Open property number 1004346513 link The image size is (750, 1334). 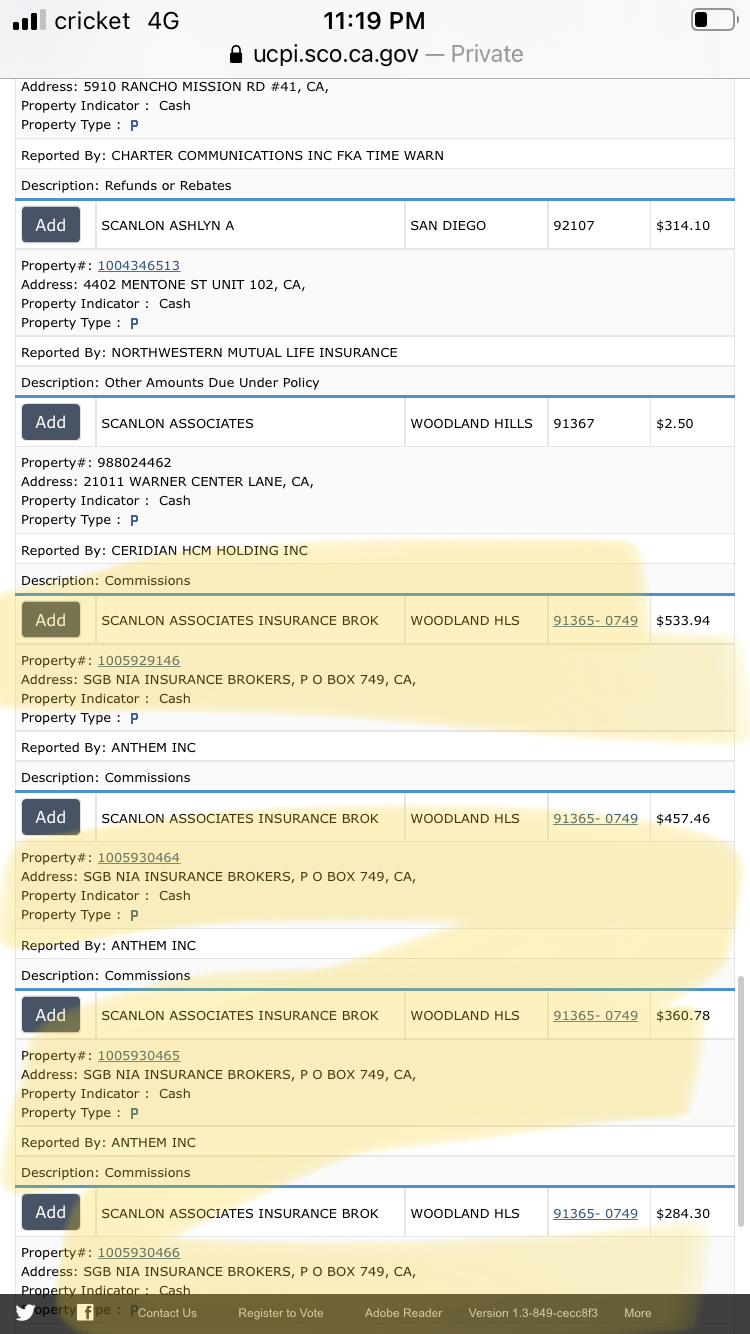pos(138,265)
